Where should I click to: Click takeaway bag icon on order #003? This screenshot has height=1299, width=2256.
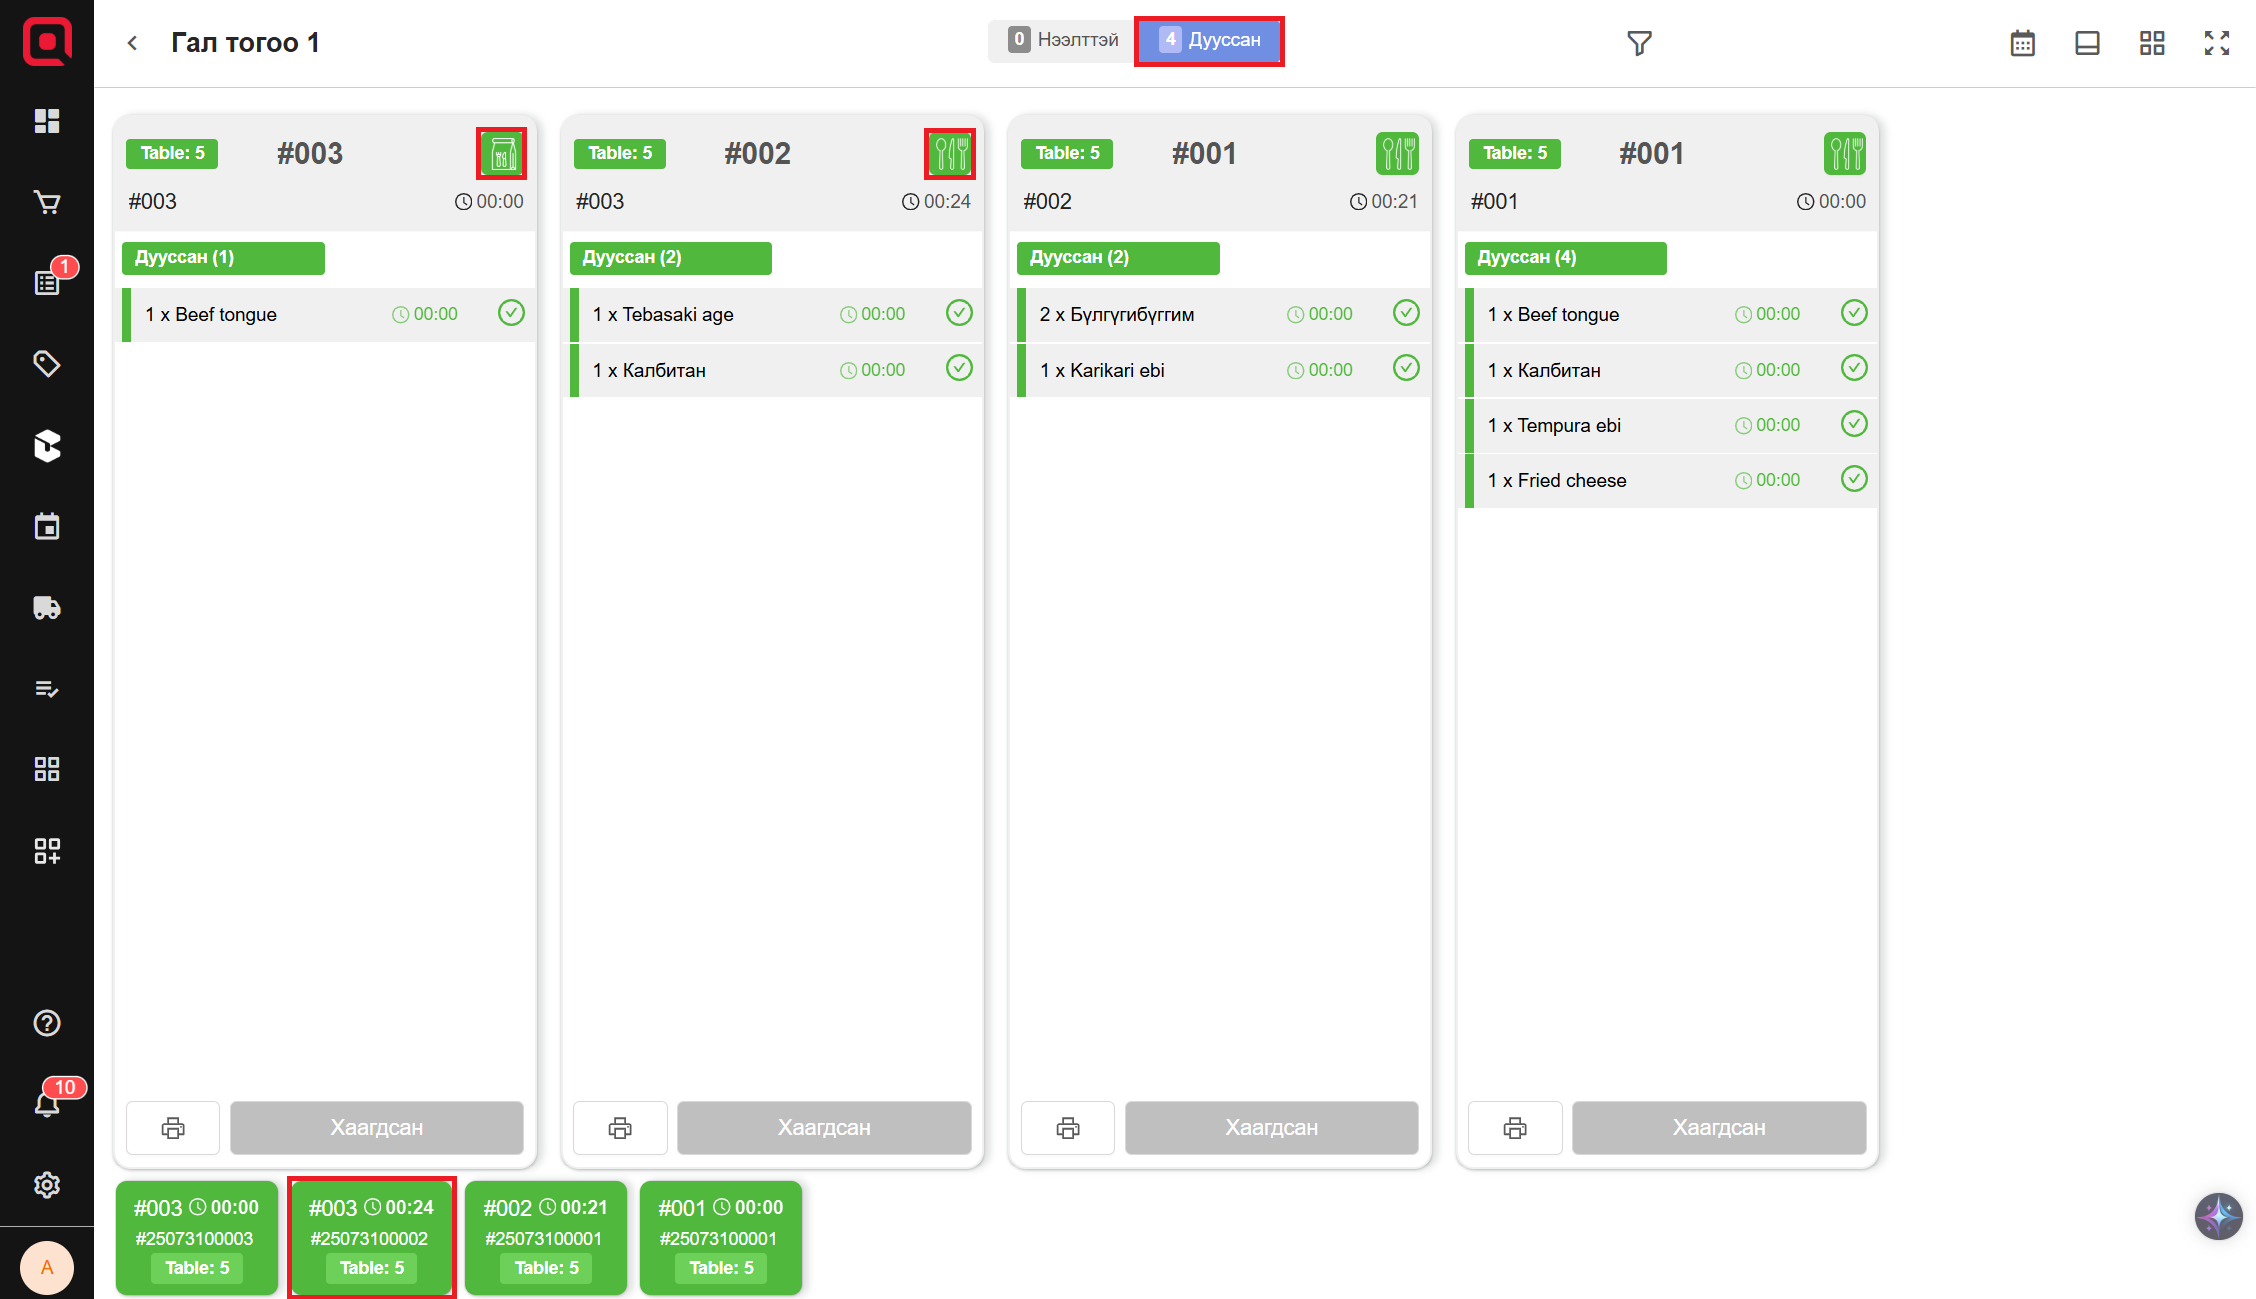point(502,154)
